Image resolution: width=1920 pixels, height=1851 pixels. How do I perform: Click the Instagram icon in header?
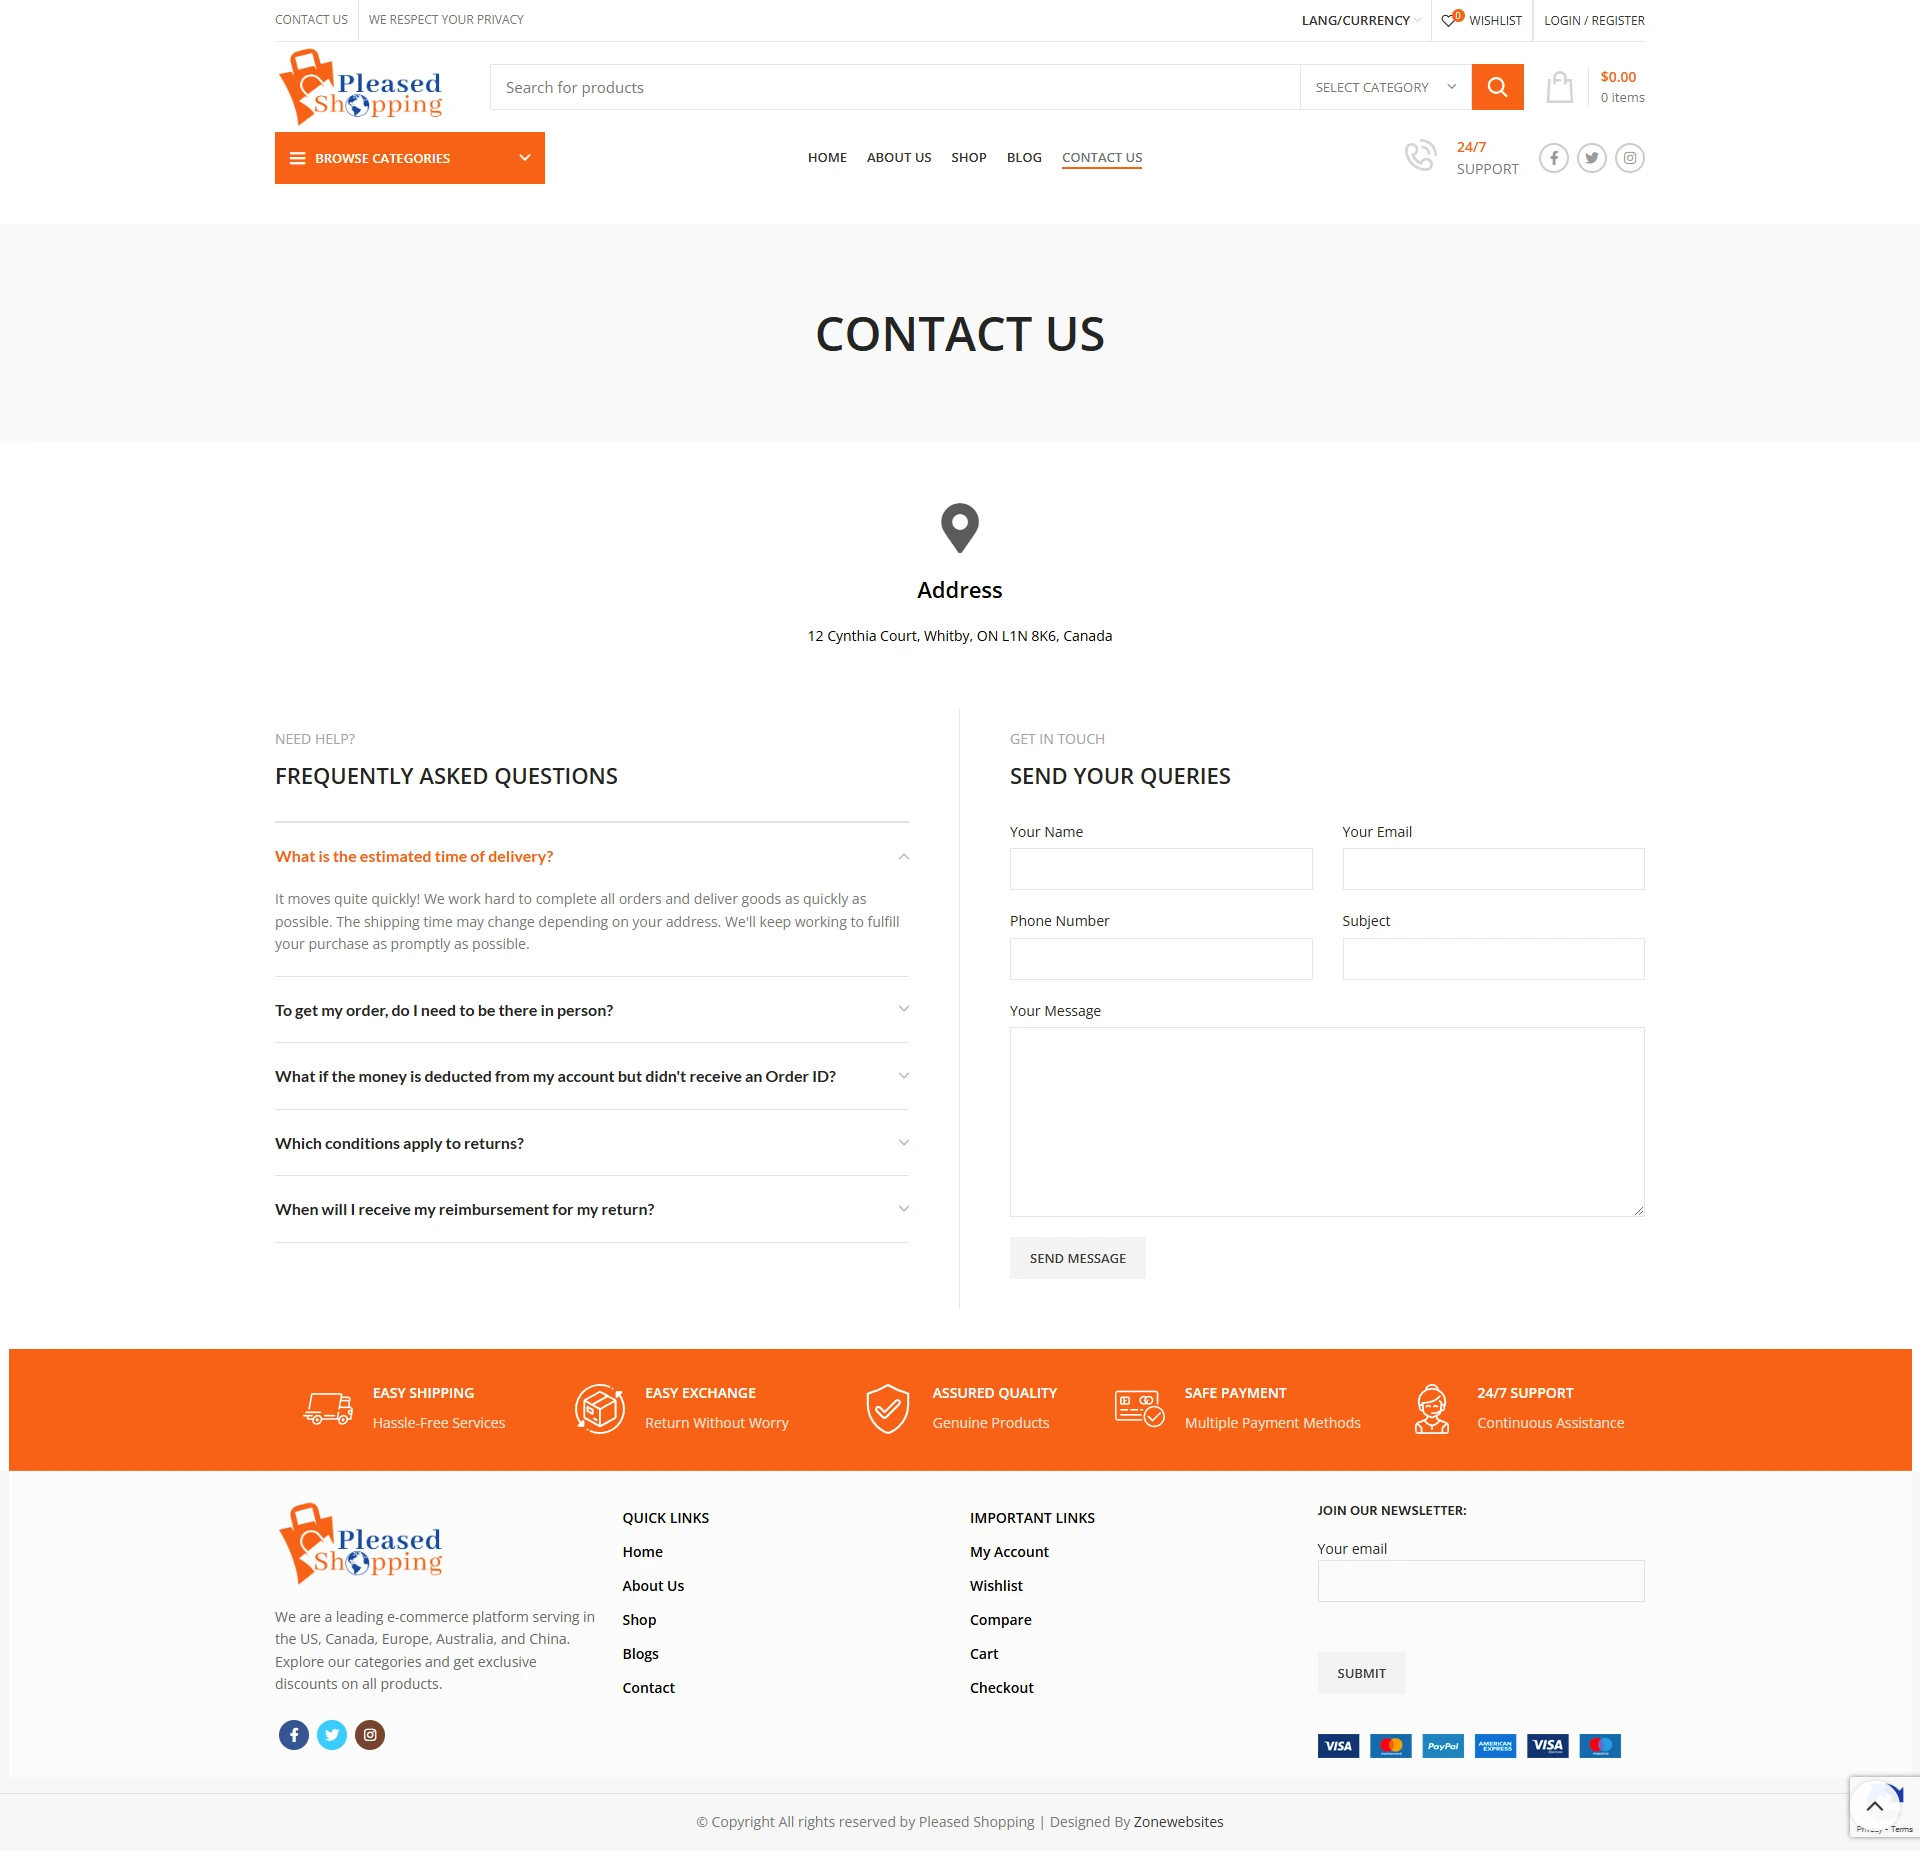pyautogui.click(x=1630, y=158)
